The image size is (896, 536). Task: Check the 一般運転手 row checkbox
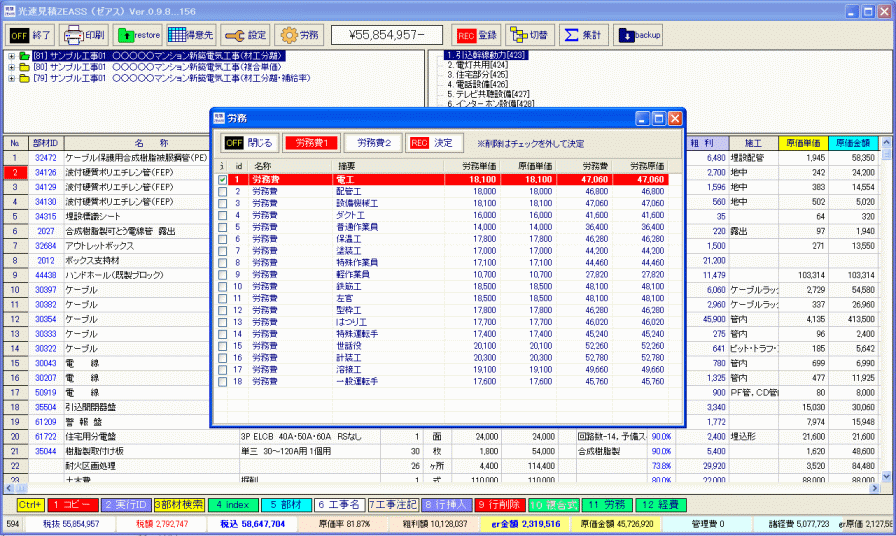222,382
